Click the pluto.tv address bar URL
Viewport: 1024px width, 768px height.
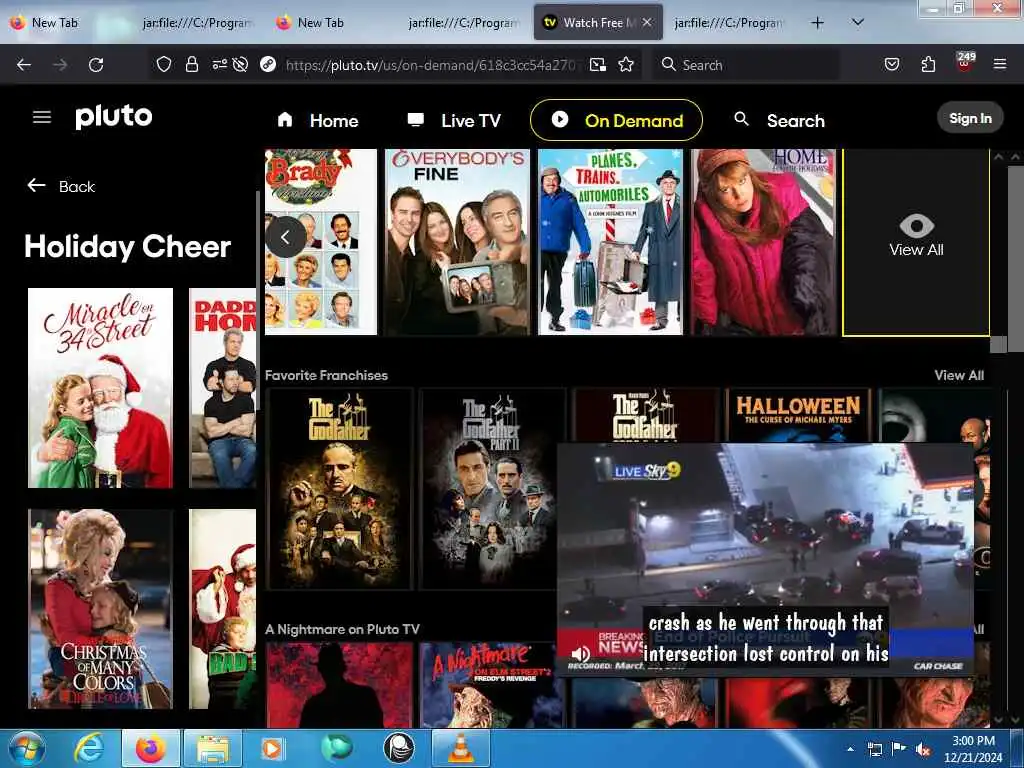[431, 65]
